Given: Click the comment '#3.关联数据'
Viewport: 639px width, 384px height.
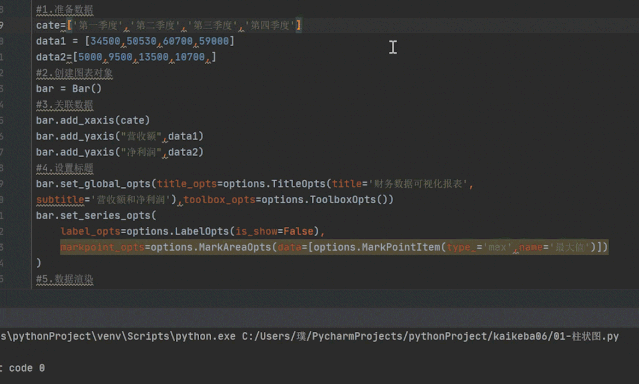Looking at the screenshot, I should tap(64, 105).
